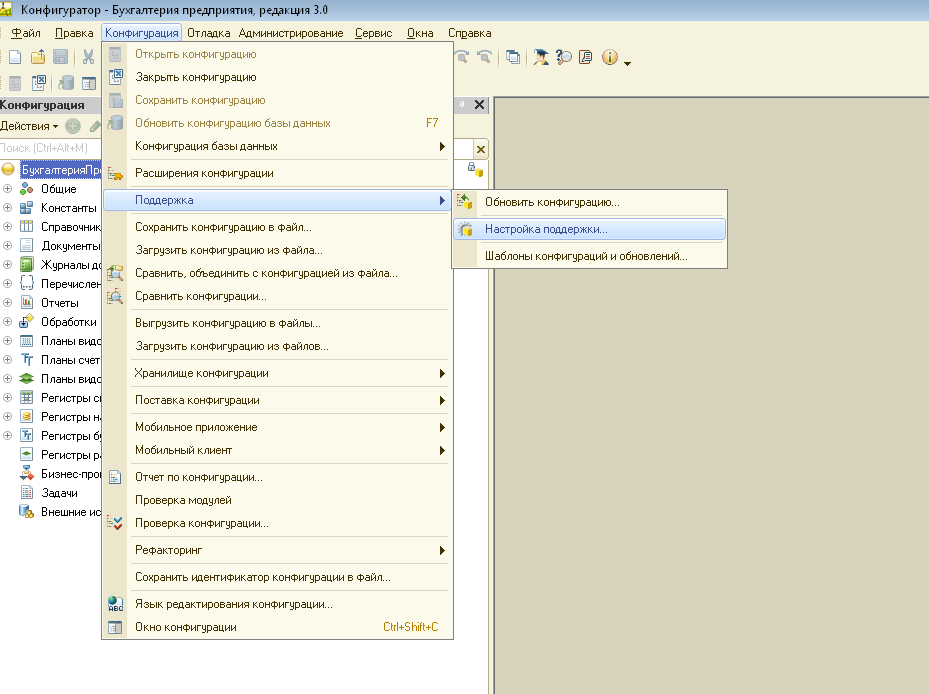Expand the Справочники tree node
929x694 pixels.
coord(8,226)
